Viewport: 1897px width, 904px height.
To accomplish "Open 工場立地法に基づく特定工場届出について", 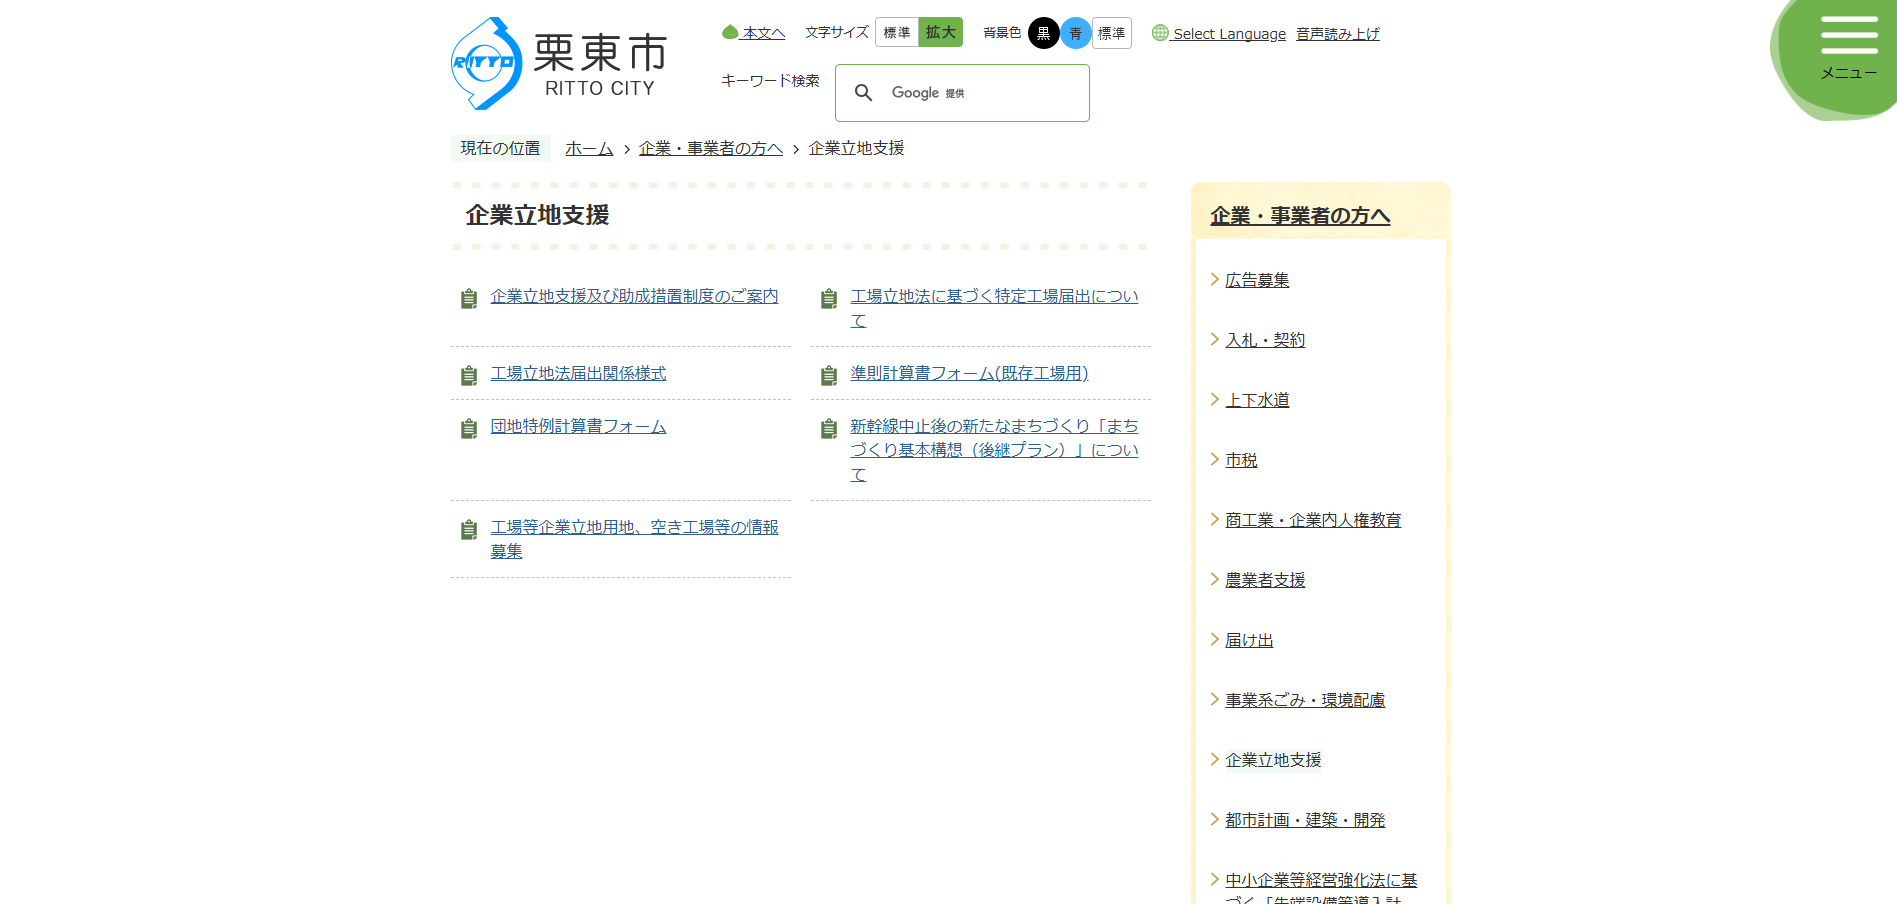I will [x=994, y=308].
